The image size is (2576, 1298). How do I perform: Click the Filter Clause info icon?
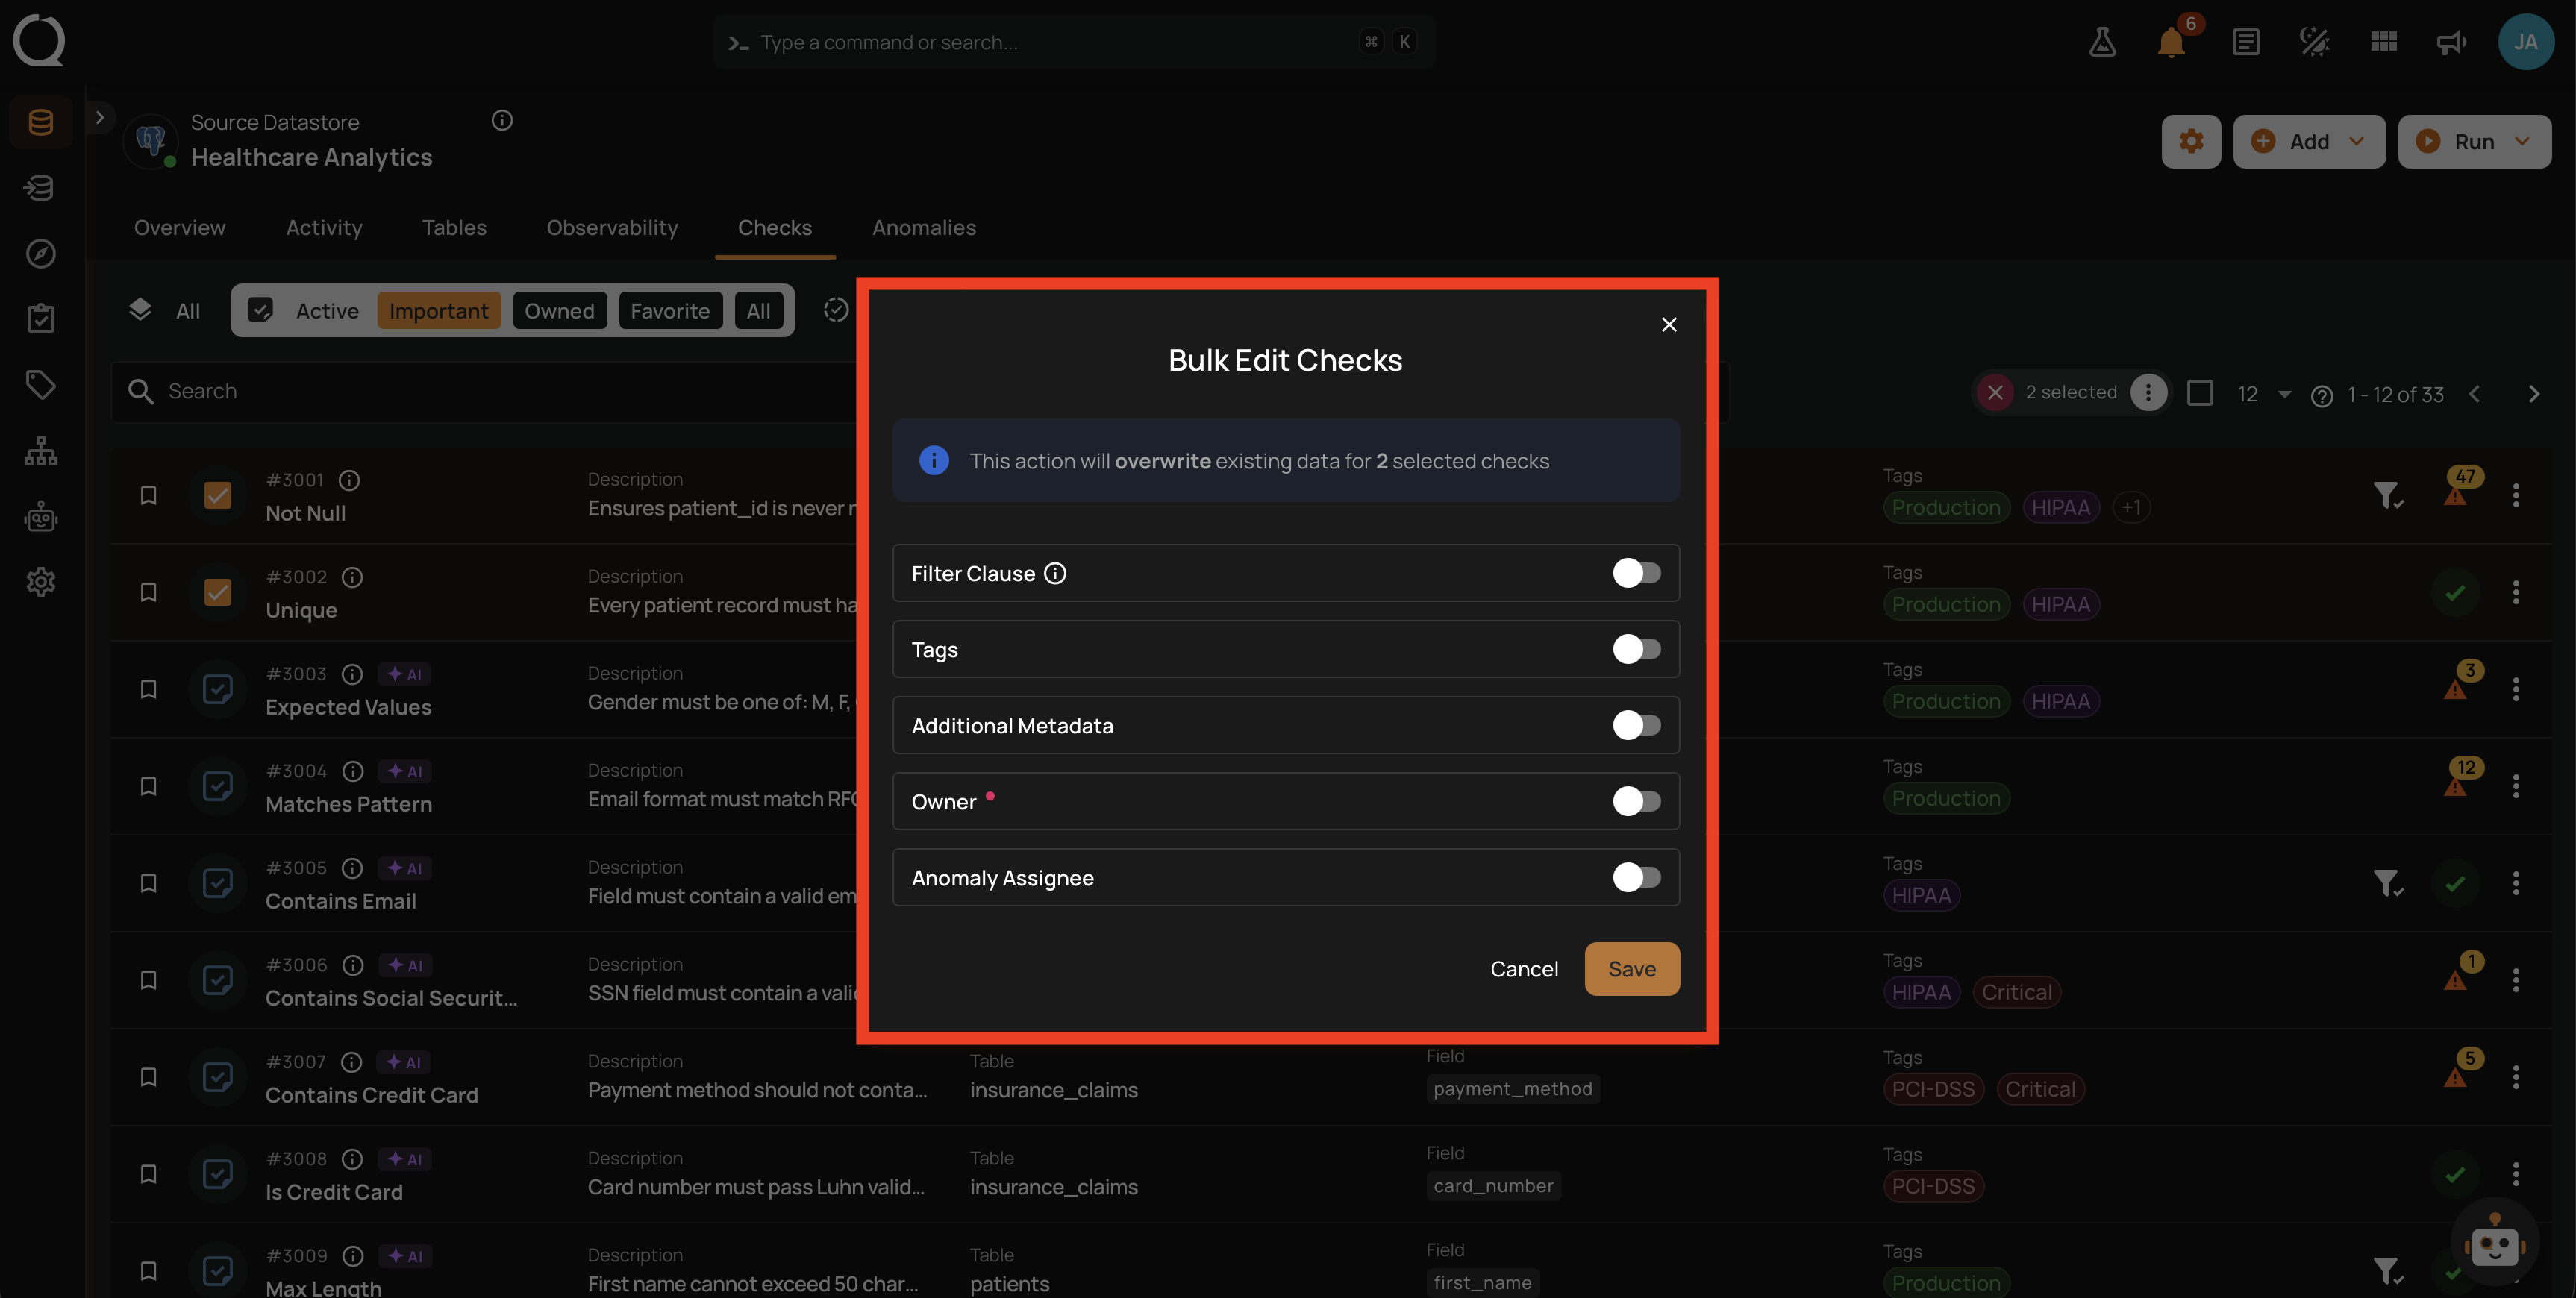point(1055,573)
